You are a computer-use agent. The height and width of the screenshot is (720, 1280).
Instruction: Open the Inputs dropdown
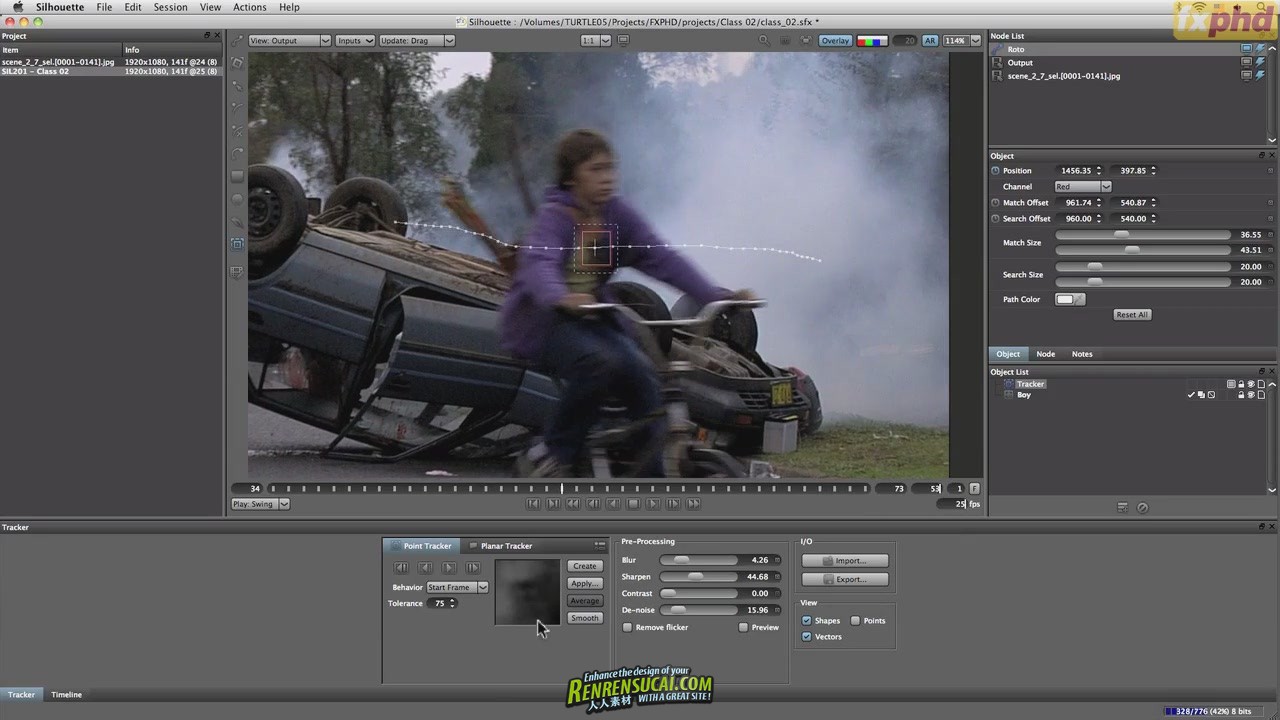click(355, 41)
